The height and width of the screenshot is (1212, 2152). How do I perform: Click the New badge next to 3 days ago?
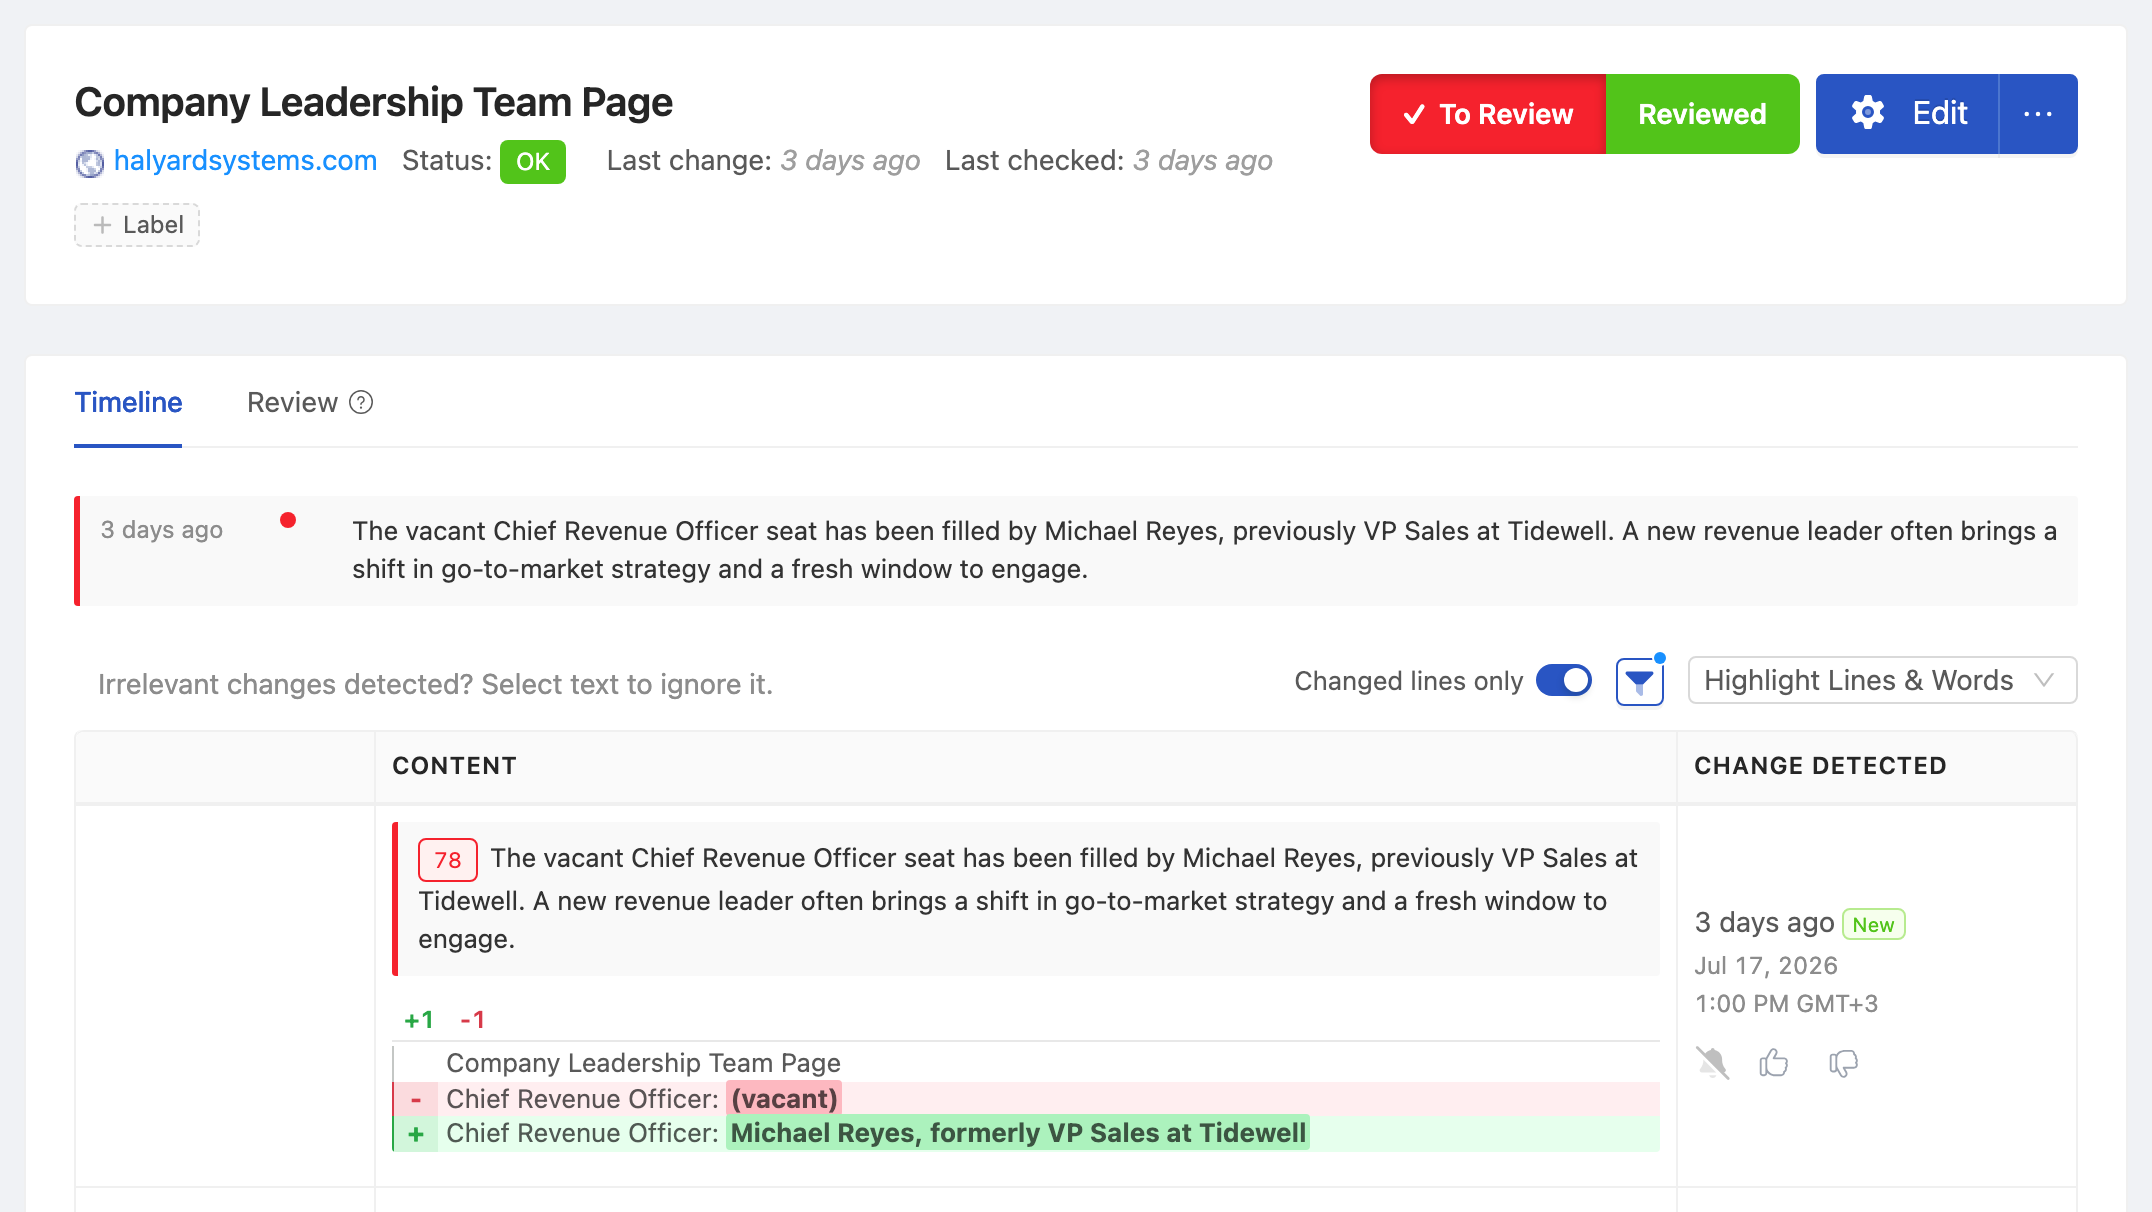click(x=1873, y=924)
